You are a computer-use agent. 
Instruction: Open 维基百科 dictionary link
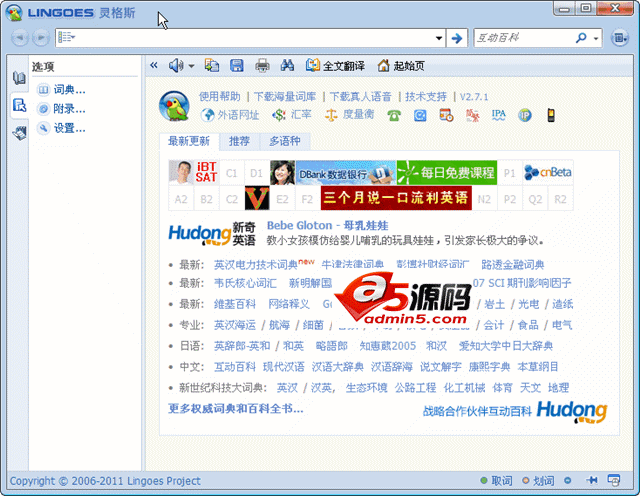point(235,304)
